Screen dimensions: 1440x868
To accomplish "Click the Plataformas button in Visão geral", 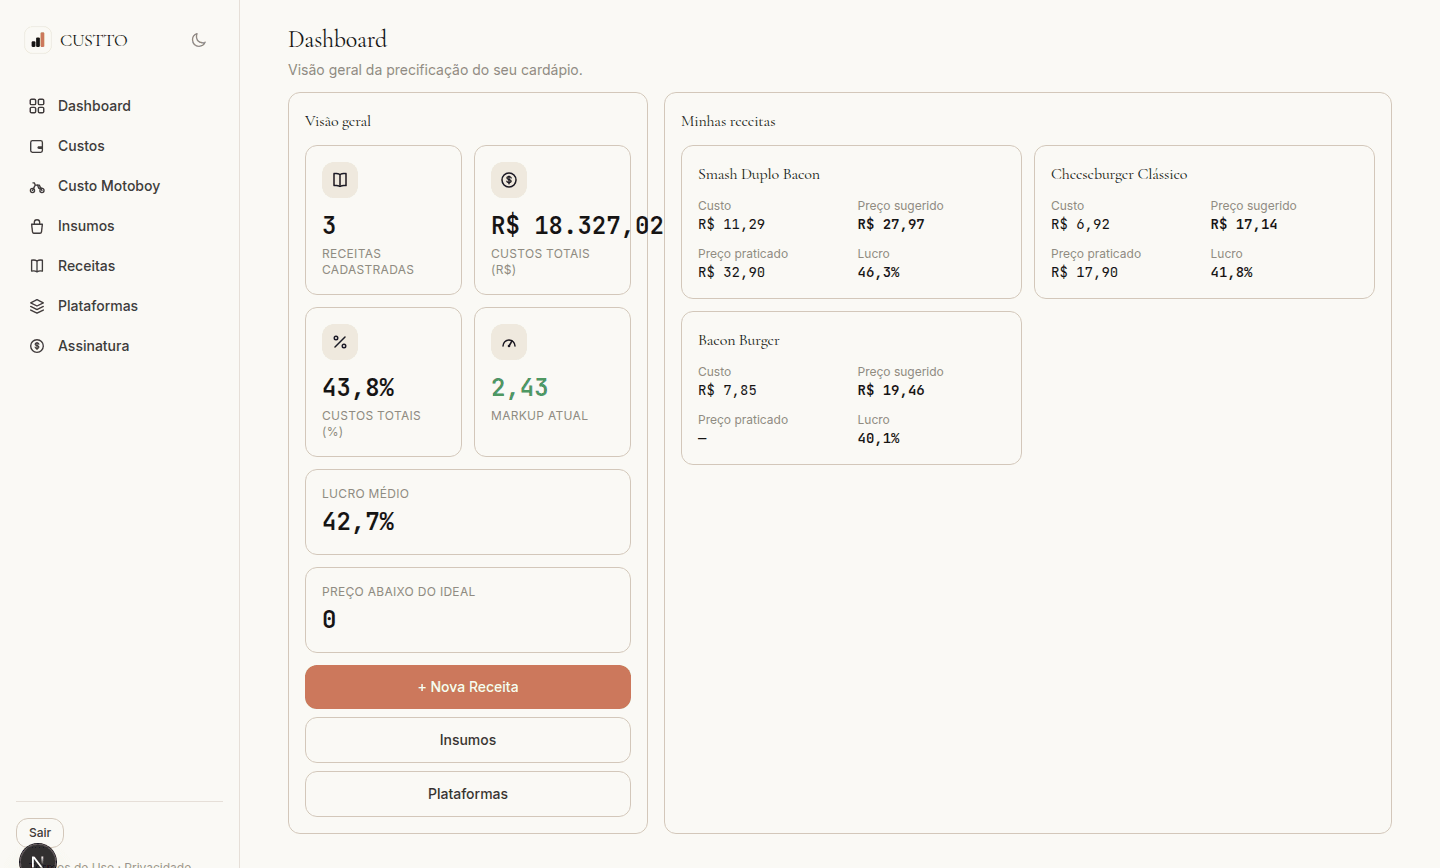I will tap(468, 794).
